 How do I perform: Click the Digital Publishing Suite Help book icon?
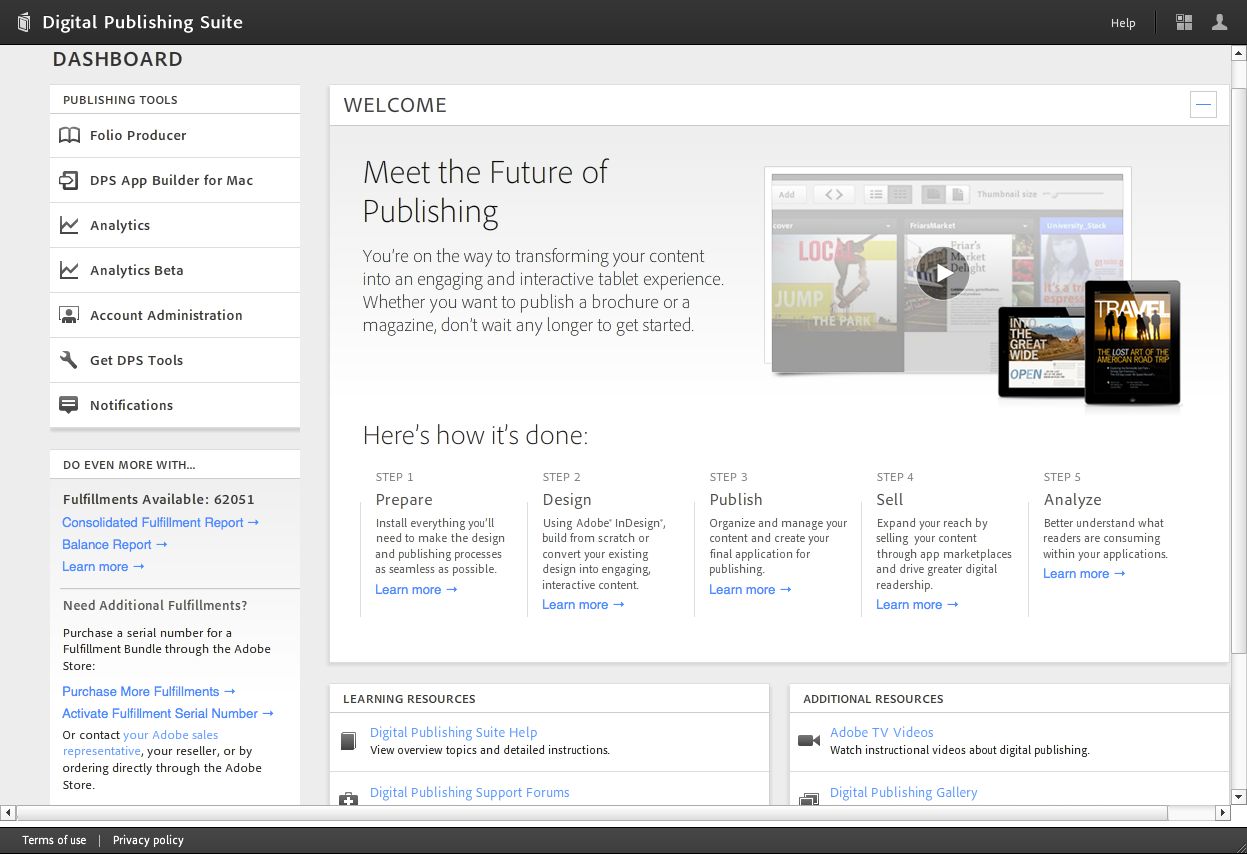(x=348, y=741)
